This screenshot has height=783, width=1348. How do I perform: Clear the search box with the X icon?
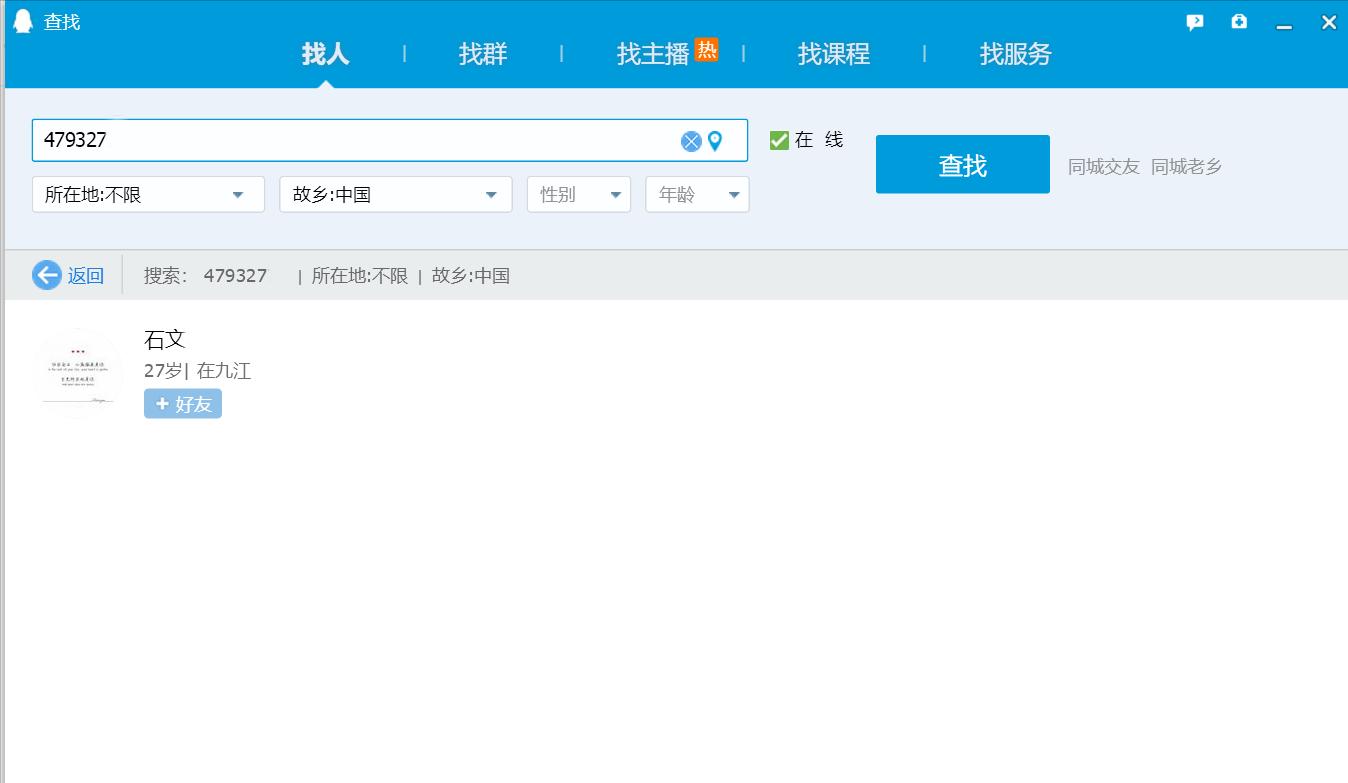click(690, 140)
